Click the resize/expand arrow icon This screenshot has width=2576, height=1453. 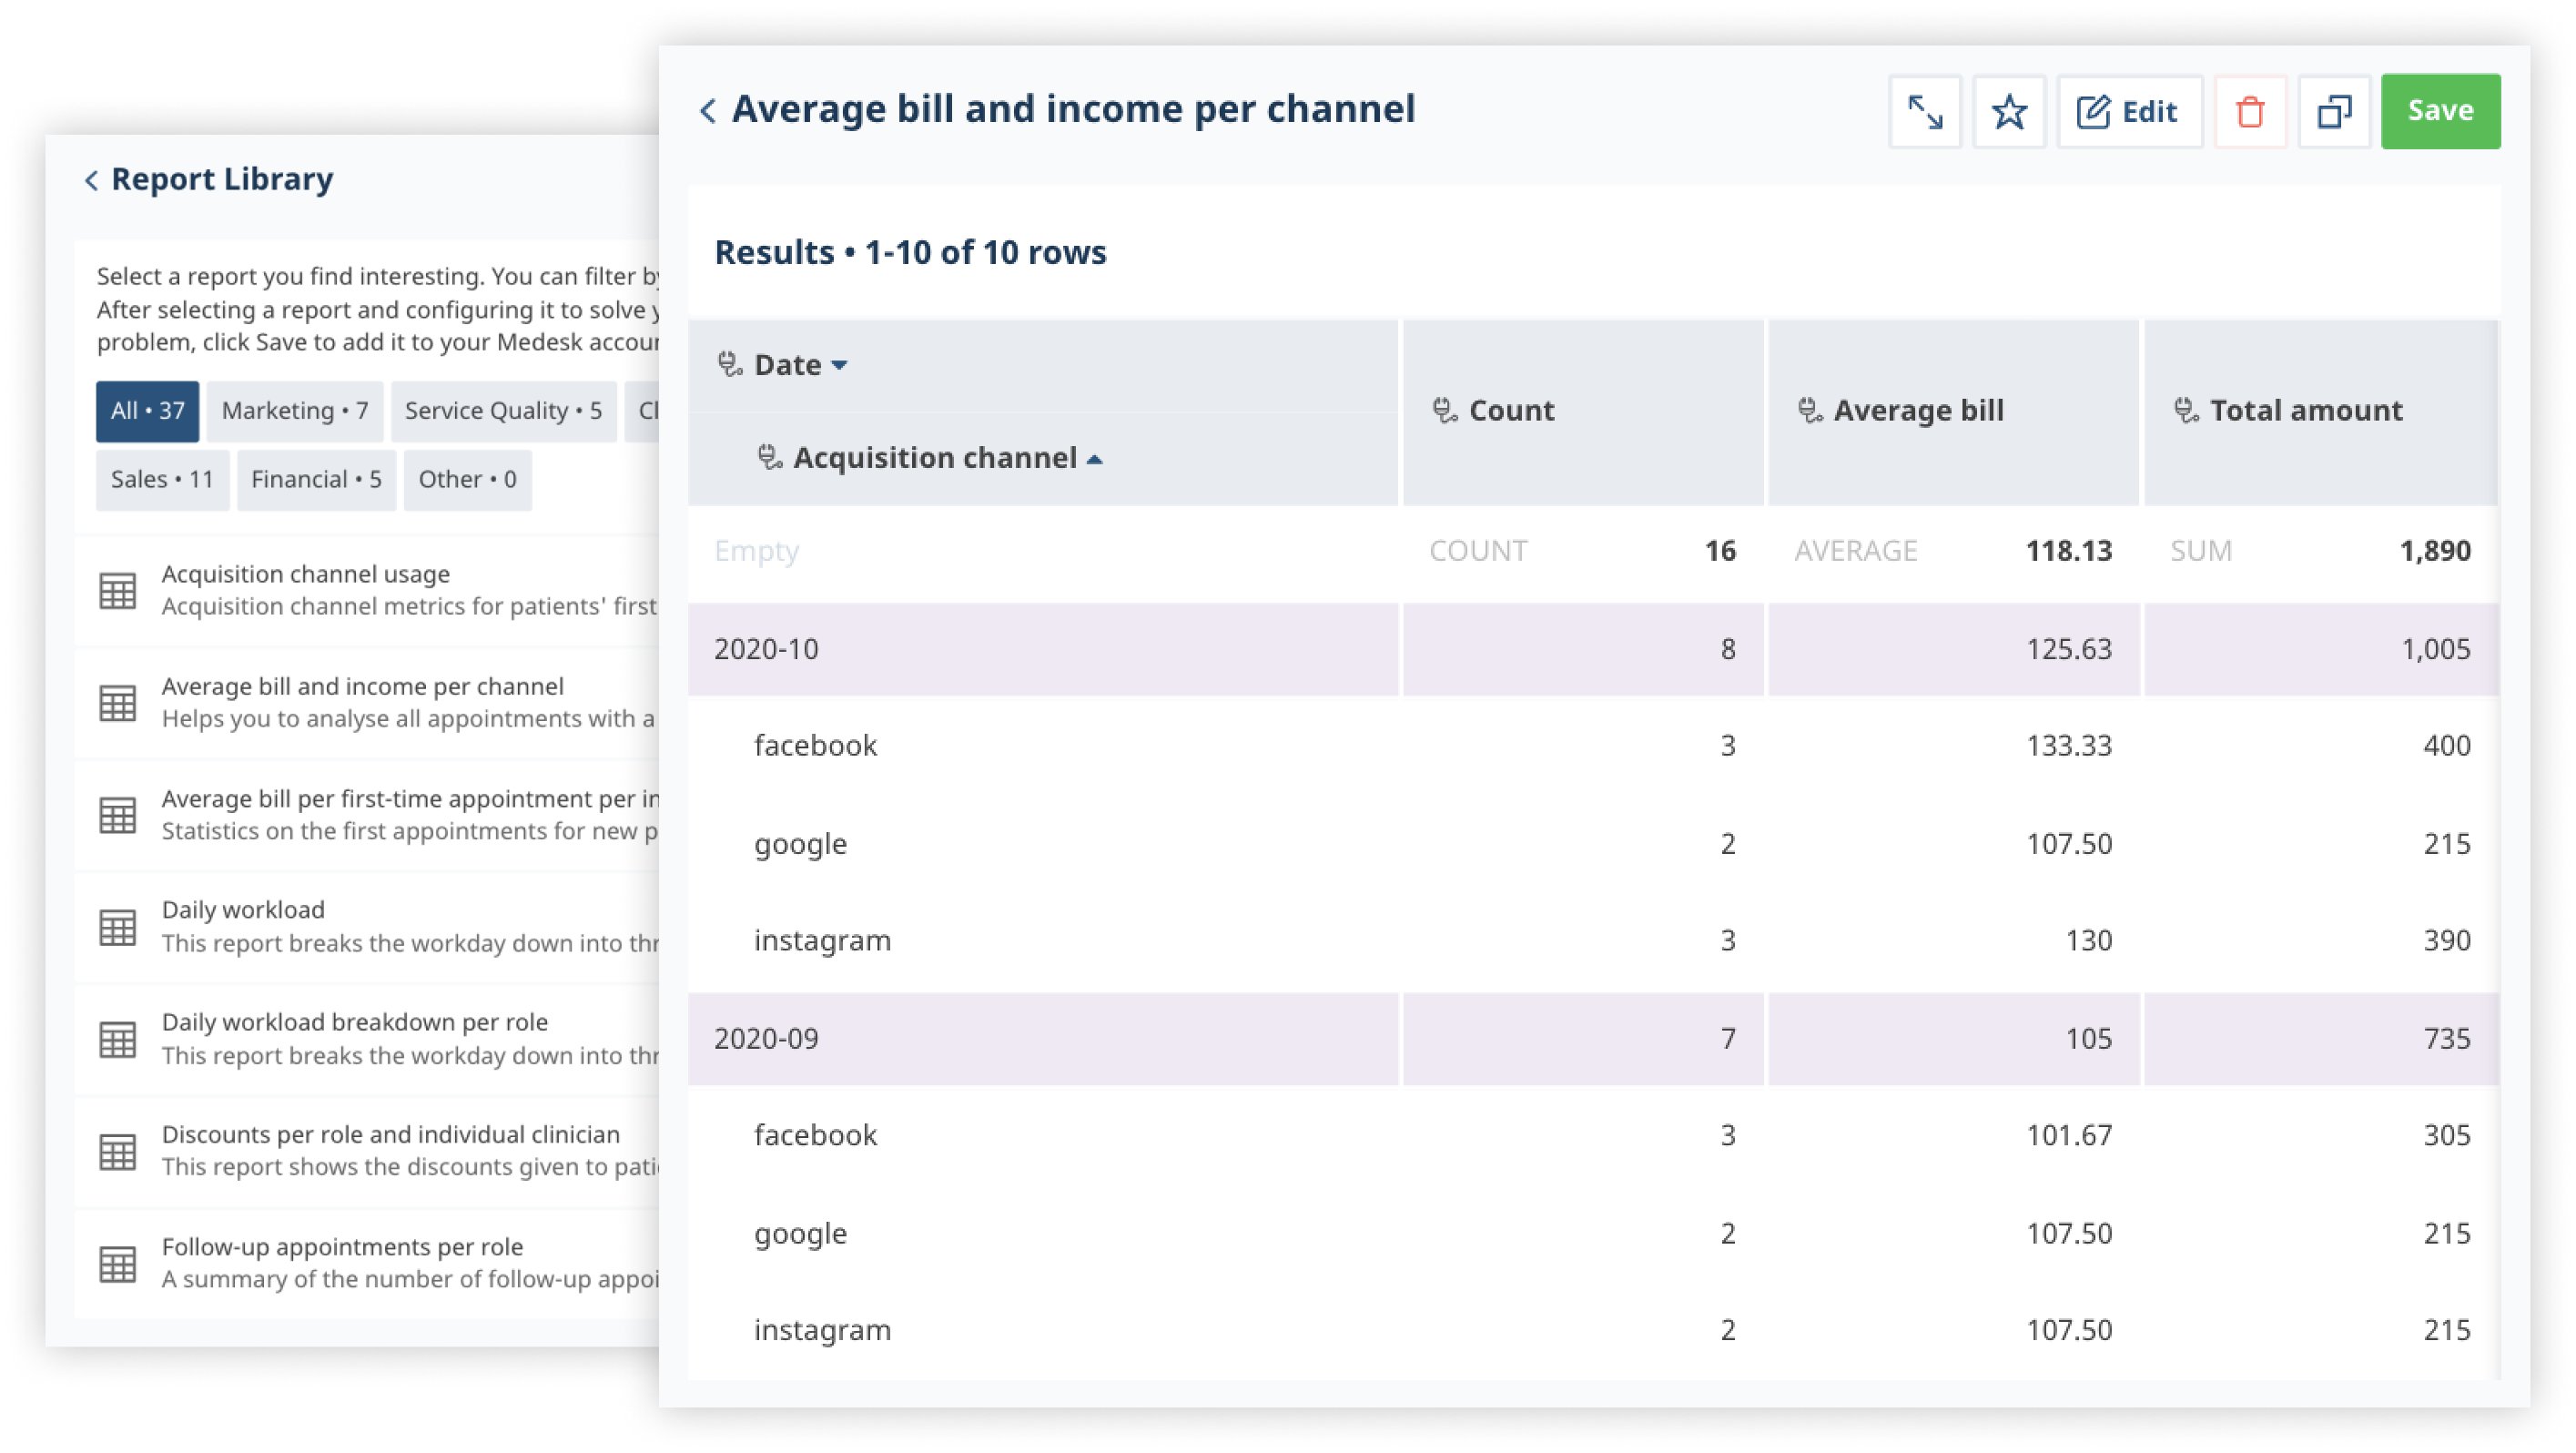(1927, 110)
